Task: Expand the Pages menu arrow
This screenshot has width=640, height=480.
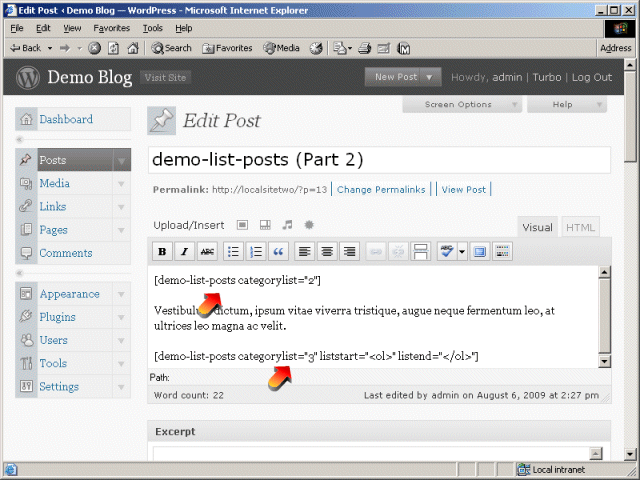Action: (x=121, y=230)
